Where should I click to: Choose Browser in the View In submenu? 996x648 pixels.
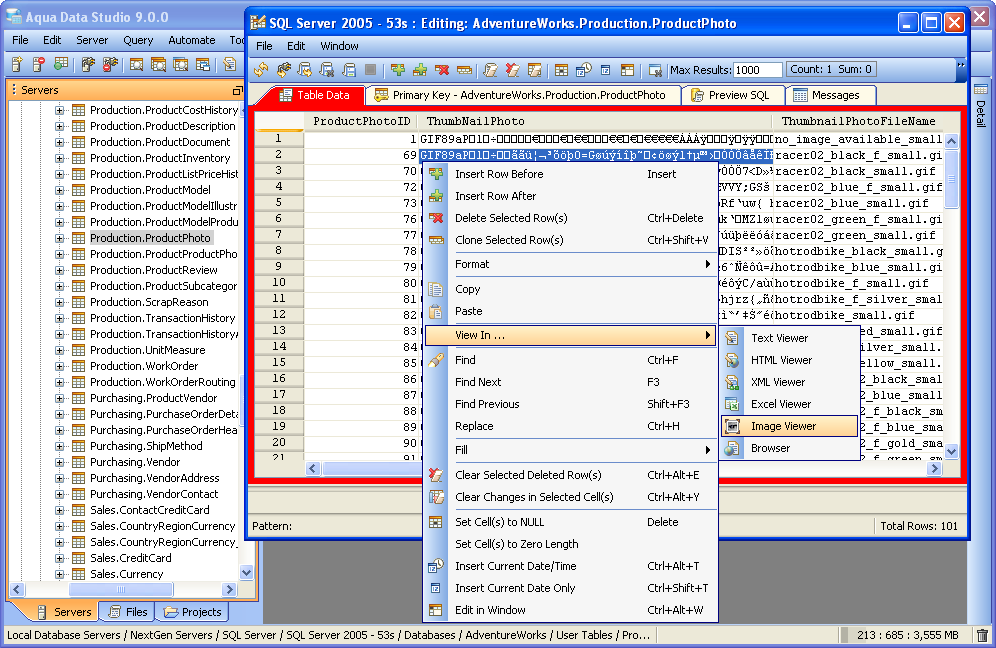[790, 448]
